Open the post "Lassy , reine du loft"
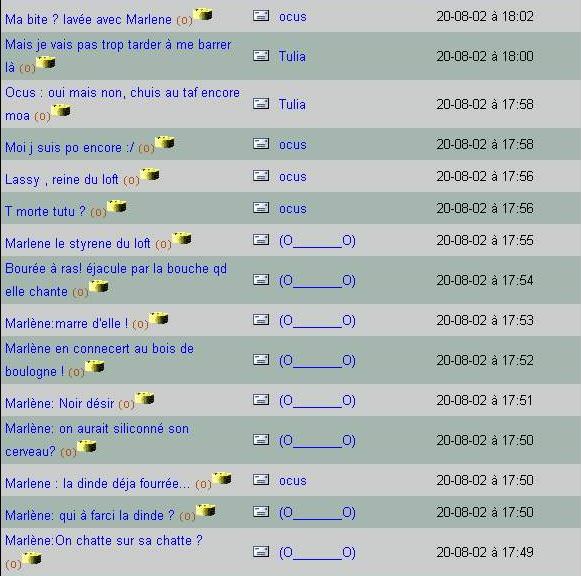Image resolution: width=581 pixels, height=576 pixels. (x=62, y=180)
